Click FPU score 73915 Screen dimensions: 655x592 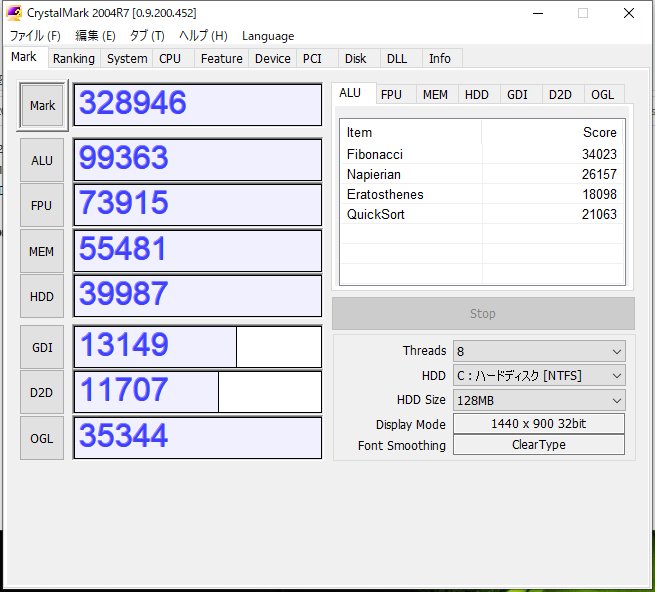pos(198,205)
